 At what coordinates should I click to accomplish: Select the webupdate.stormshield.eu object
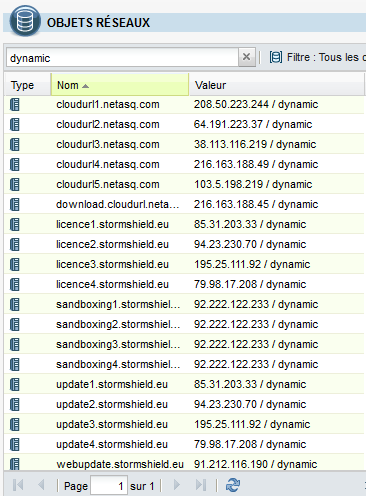(184, 464)
